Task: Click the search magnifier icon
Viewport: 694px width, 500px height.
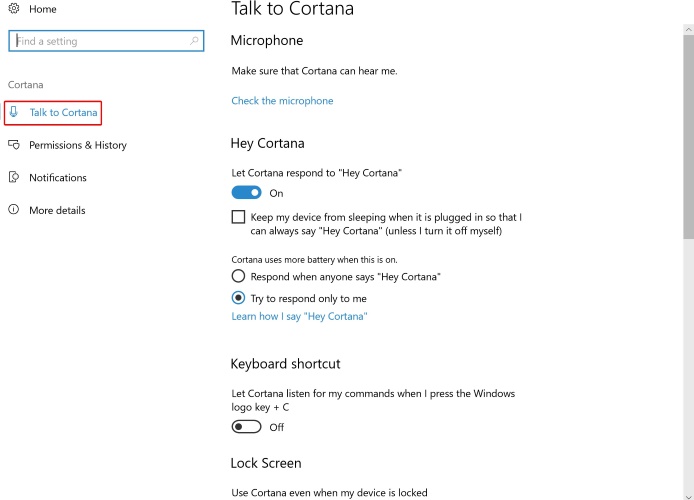Action: coord(194,41)
